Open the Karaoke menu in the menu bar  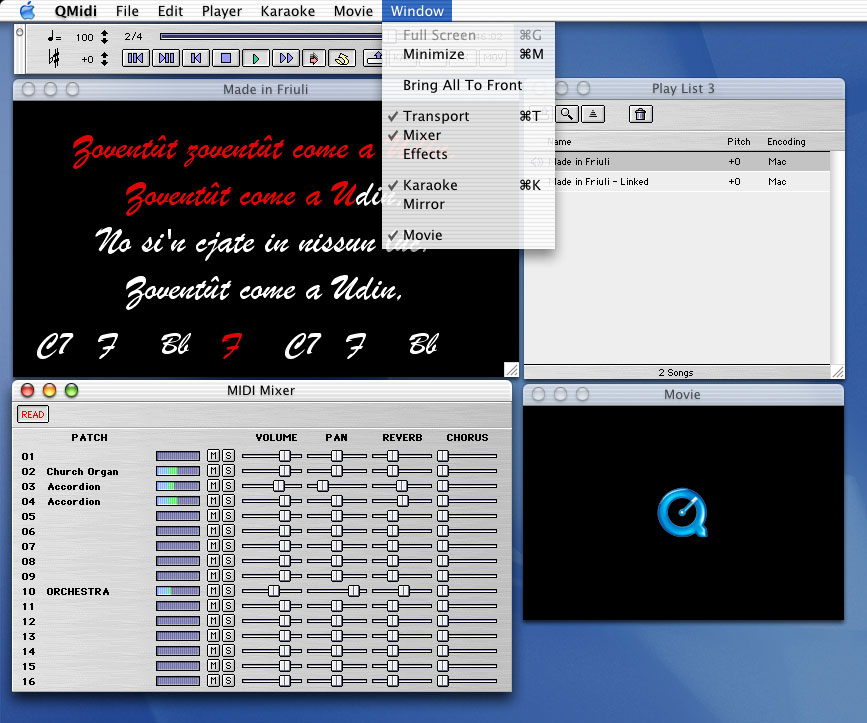tap(288, 11)
